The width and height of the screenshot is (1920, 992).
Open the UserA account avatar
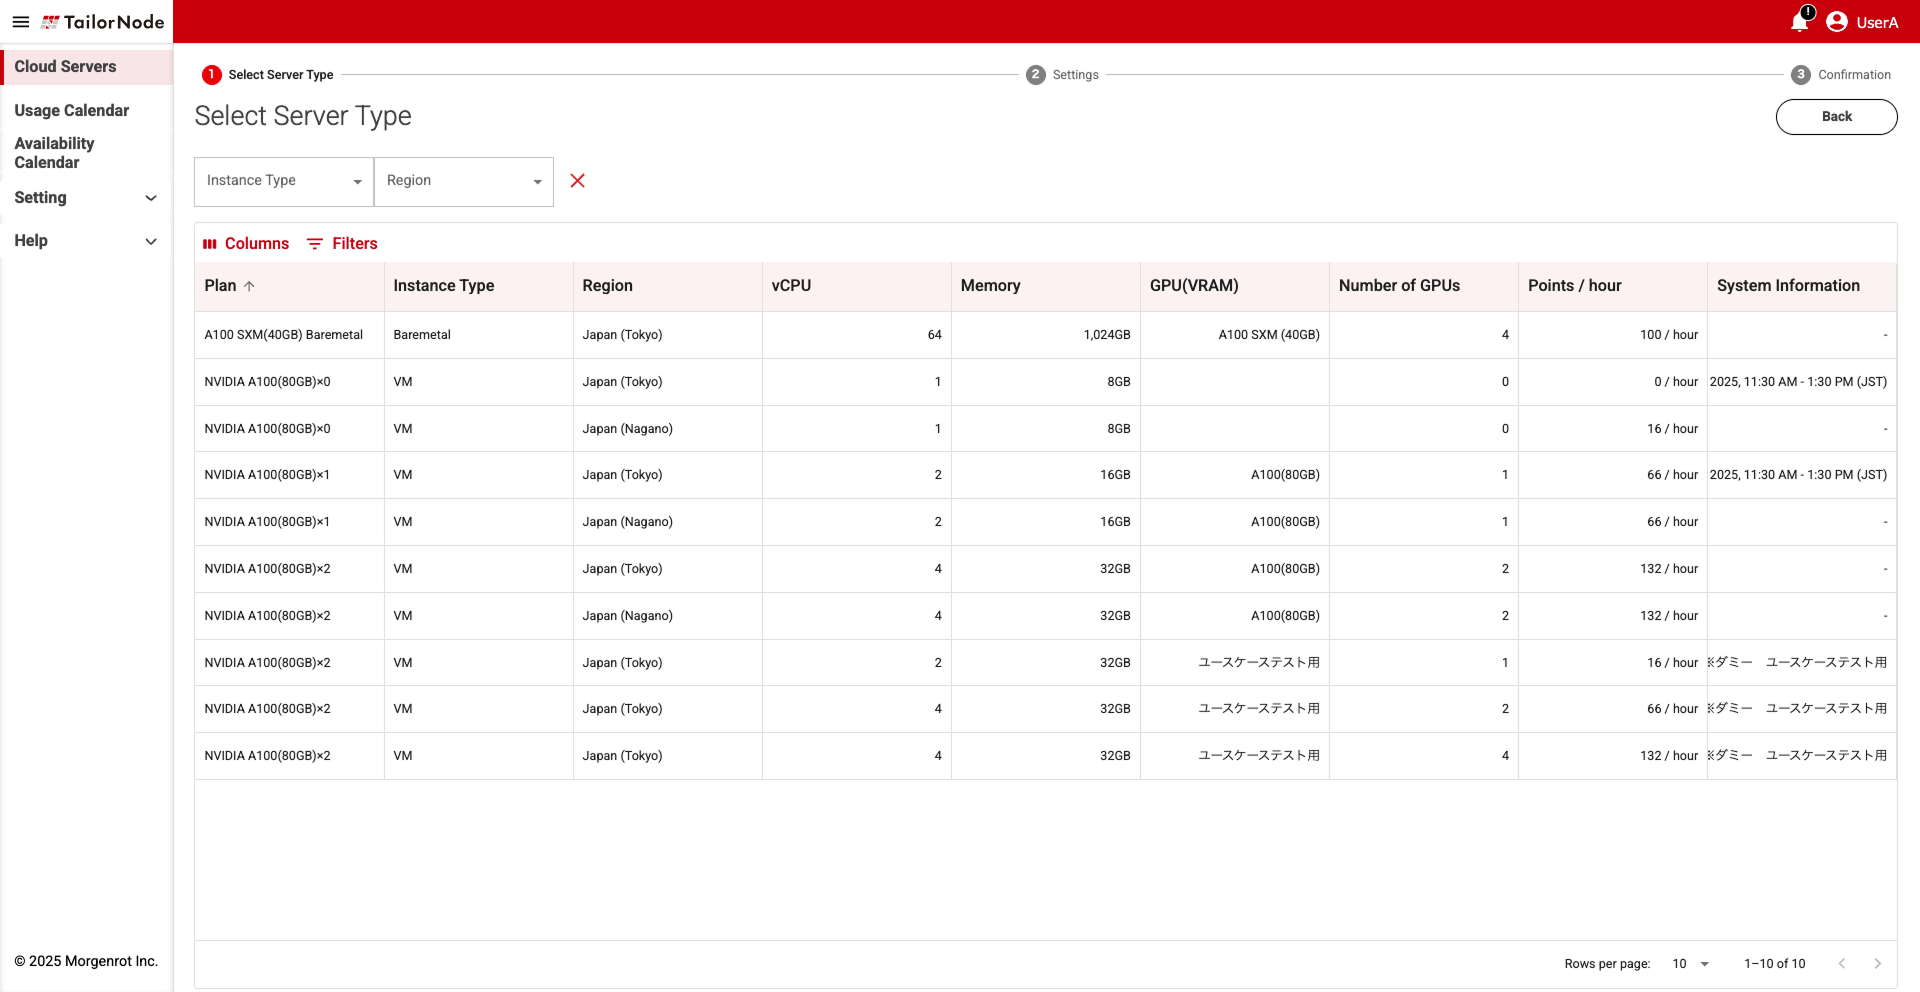(x=1837, y=22)
